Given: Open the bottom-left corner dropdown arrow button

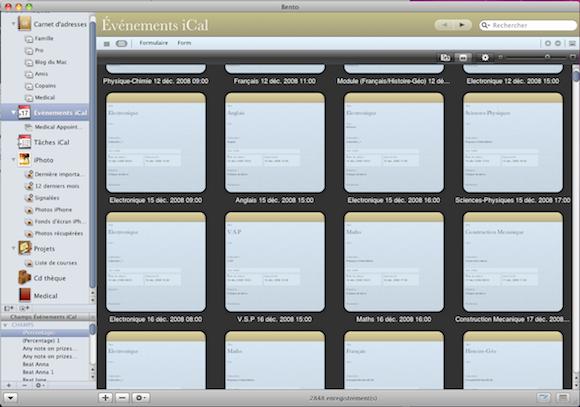Looking at the screenshot, I should pyautogui.click(x=10, y=398).
